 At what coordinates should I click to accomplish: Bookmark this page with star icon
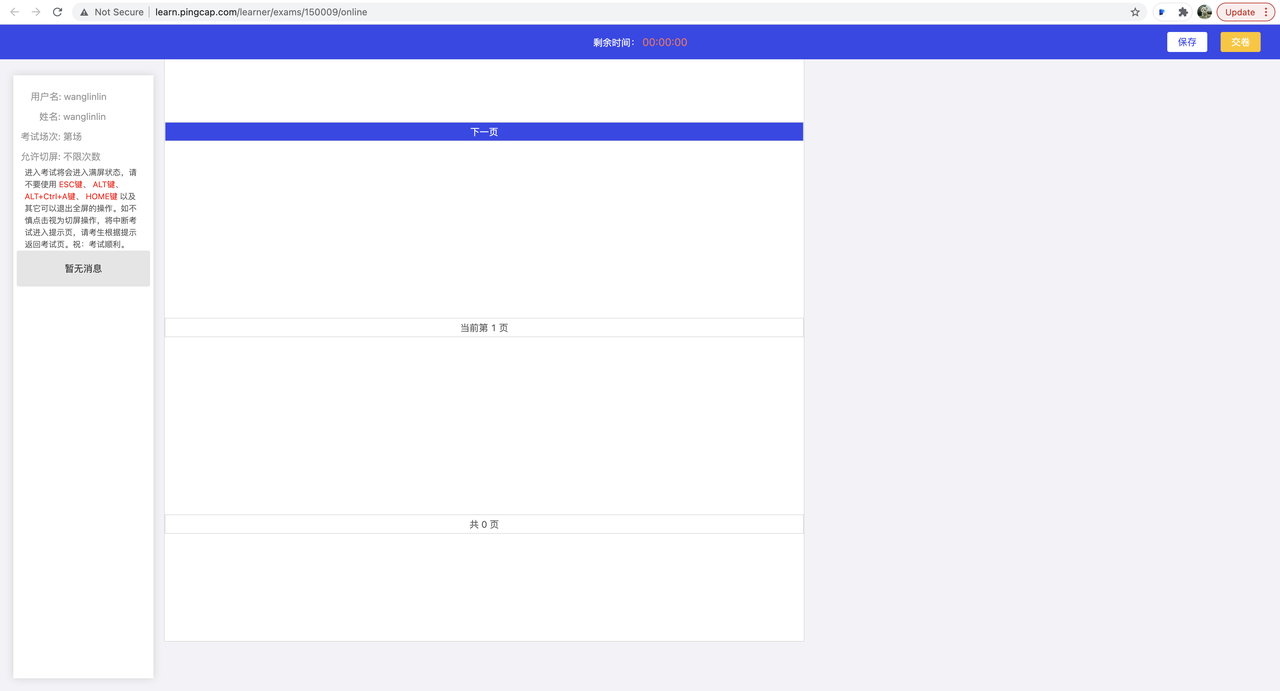tap(1135, 12)
